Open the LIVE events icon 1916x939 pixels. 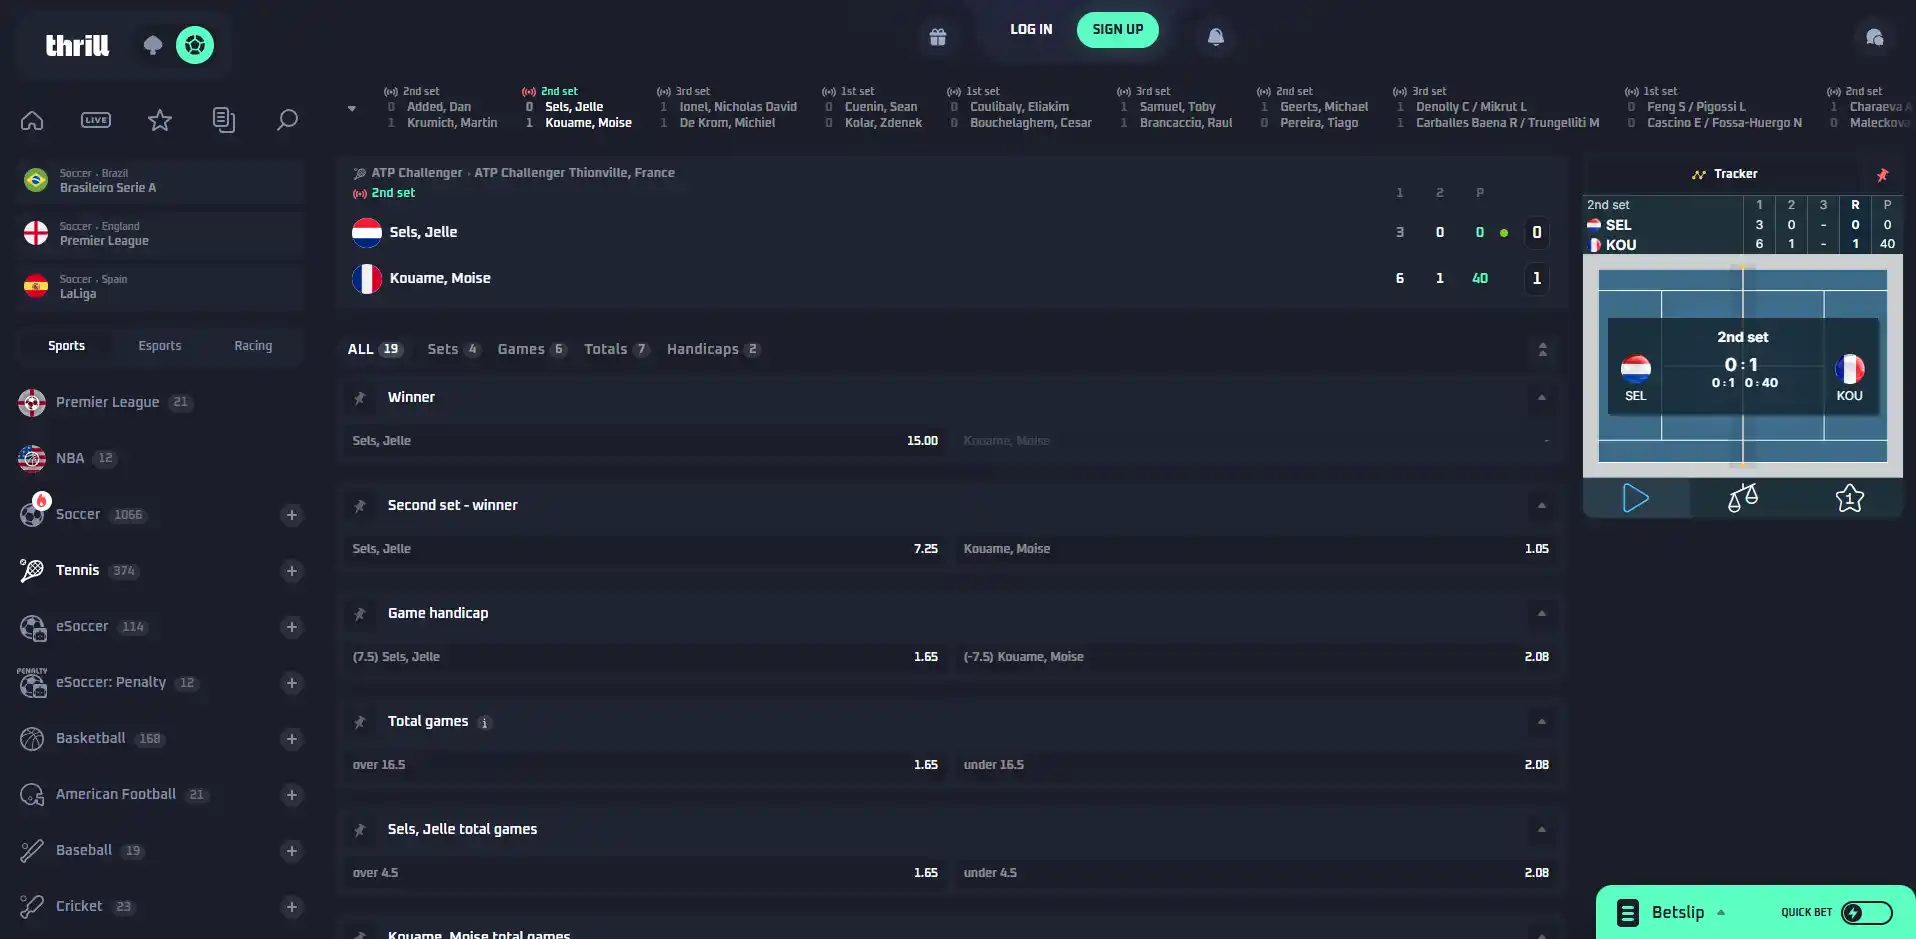point(96,120)
